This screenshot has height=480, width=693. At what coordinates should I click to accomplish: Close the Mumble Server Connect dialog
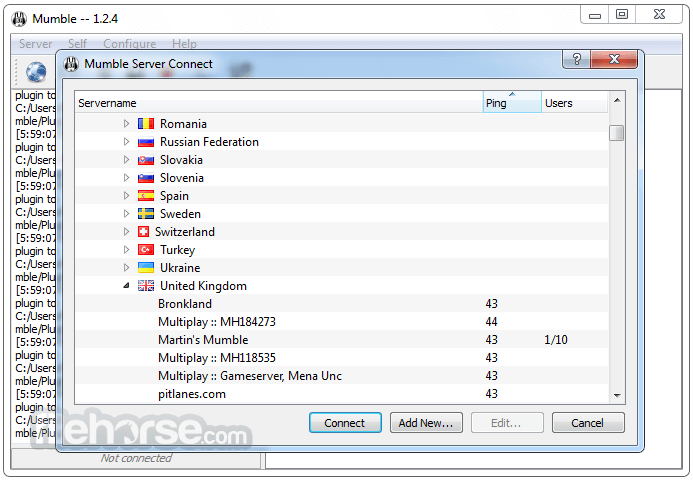(x=614, y=59)
